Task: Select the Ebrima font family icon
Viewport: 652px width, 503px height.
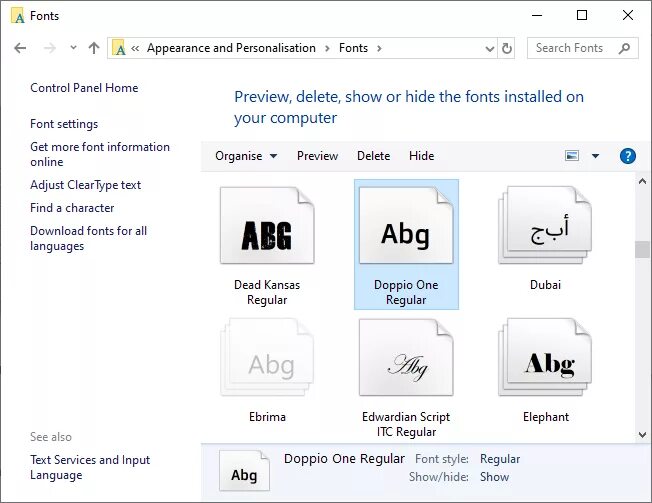Action: 267,358
